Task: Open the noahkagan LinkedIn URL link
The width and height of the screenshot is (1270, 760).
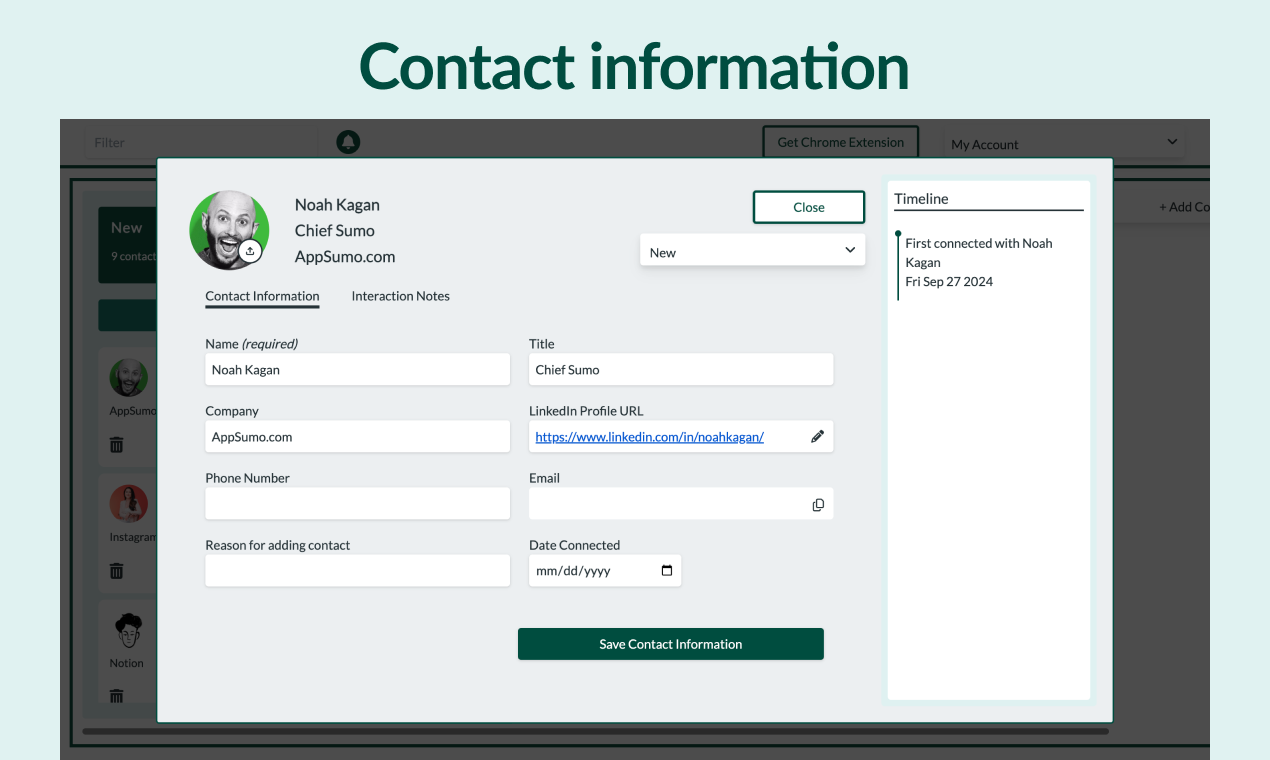Action: pyautogui.click(x=649, y=437)
